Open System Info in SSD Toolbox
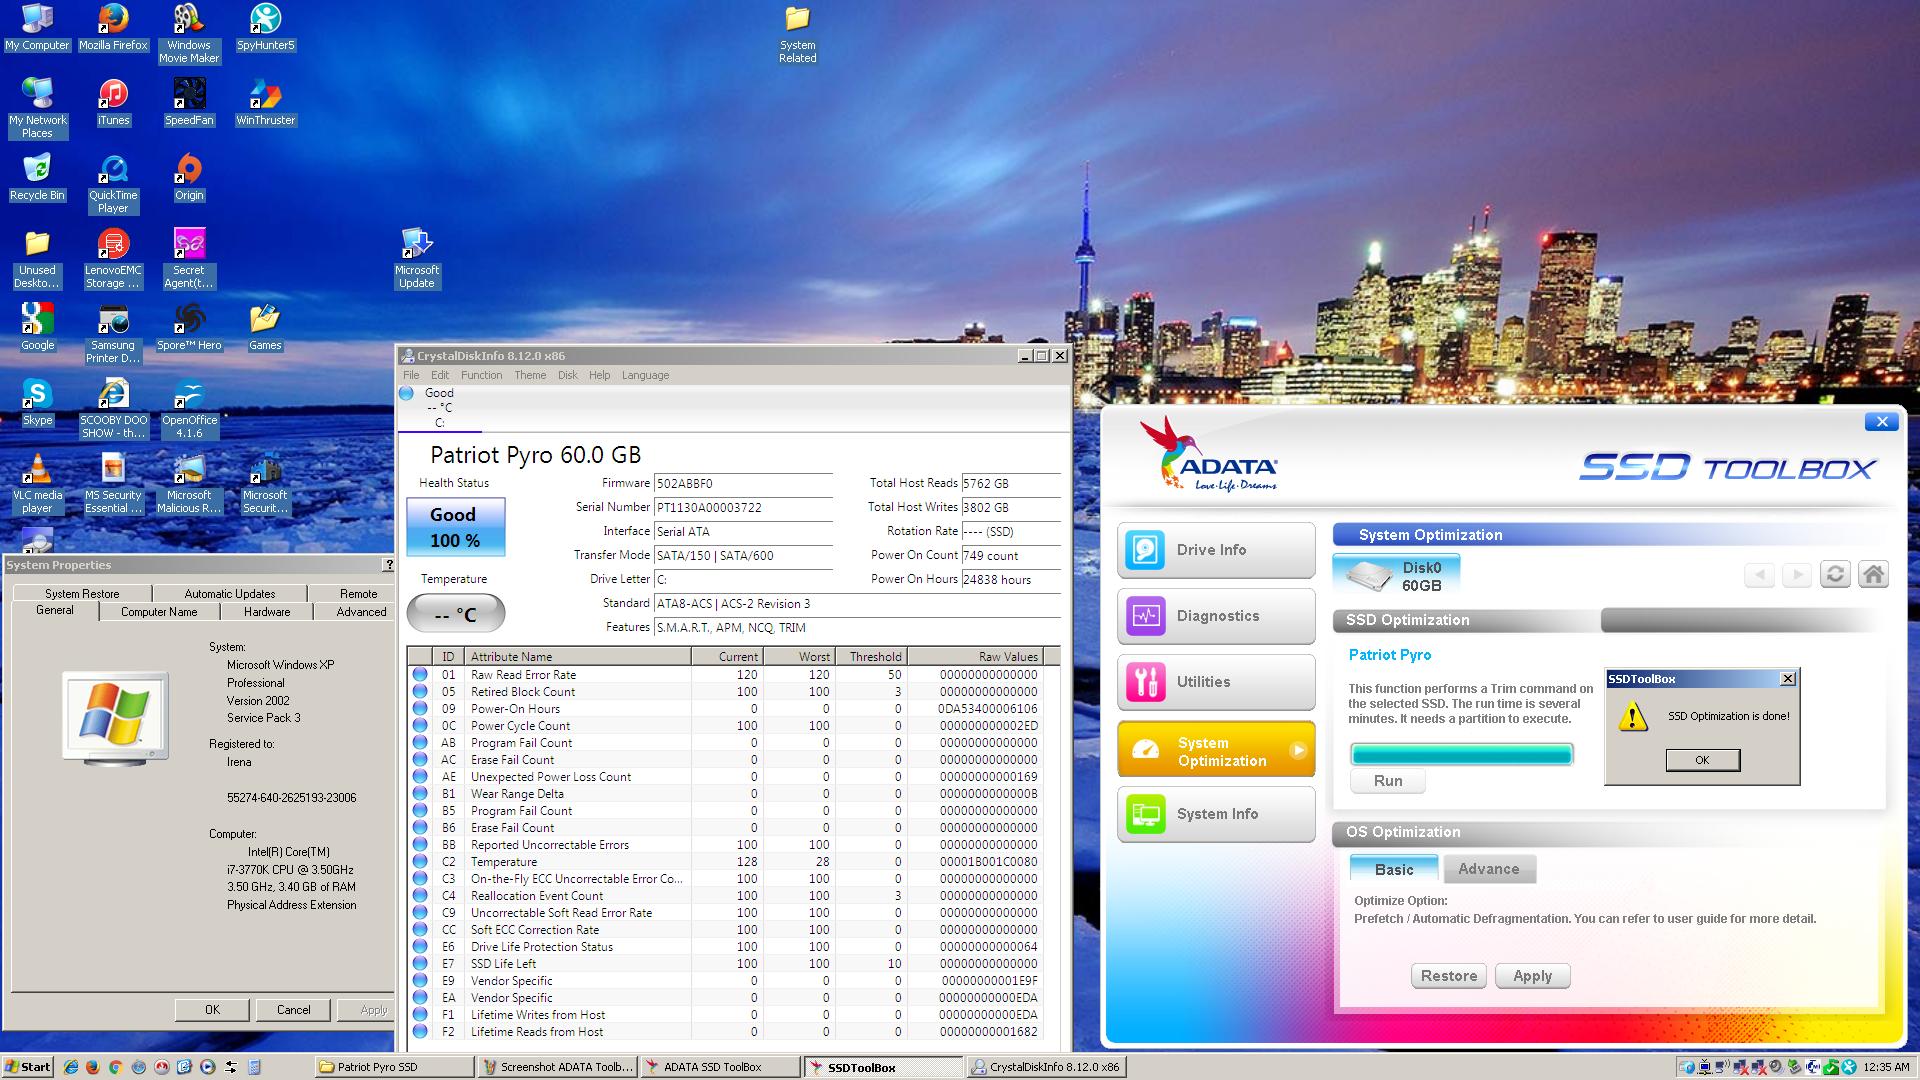Screen dimensions: 1920x1080 pos(1215,814)
